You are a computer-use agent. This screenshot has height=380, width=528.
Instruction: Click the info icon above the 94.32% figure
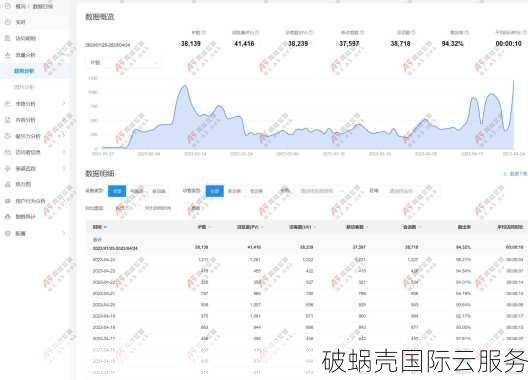[467, 33]
